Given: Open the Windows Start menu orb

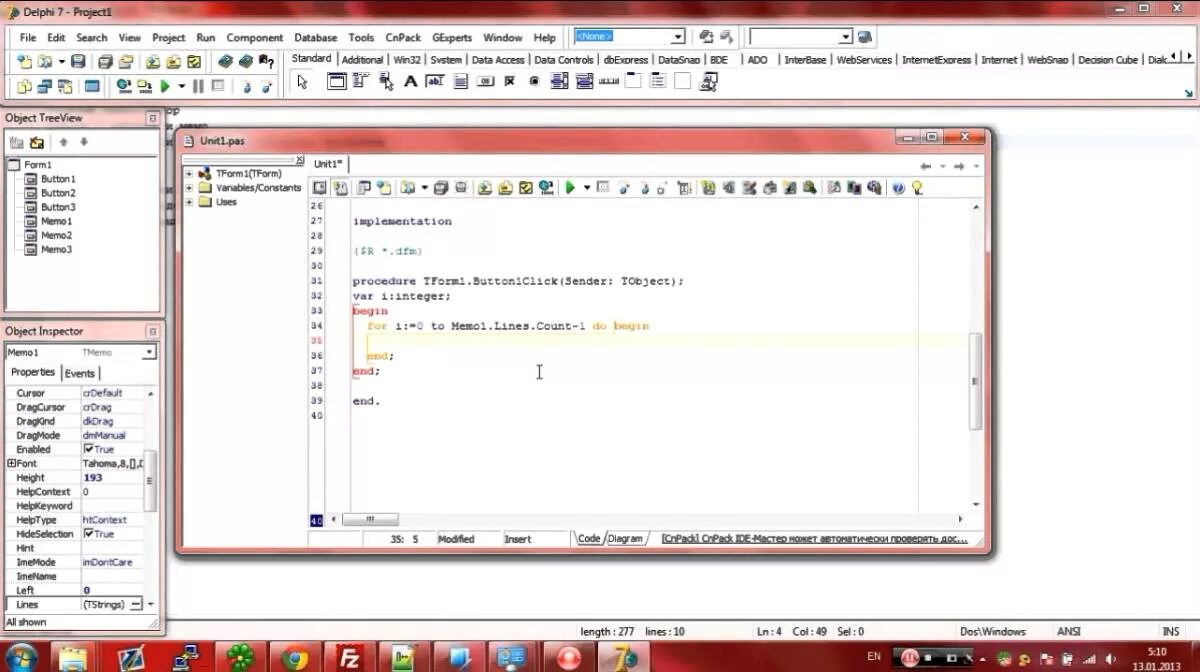Looking at the screenshot, I should point(21,657).
